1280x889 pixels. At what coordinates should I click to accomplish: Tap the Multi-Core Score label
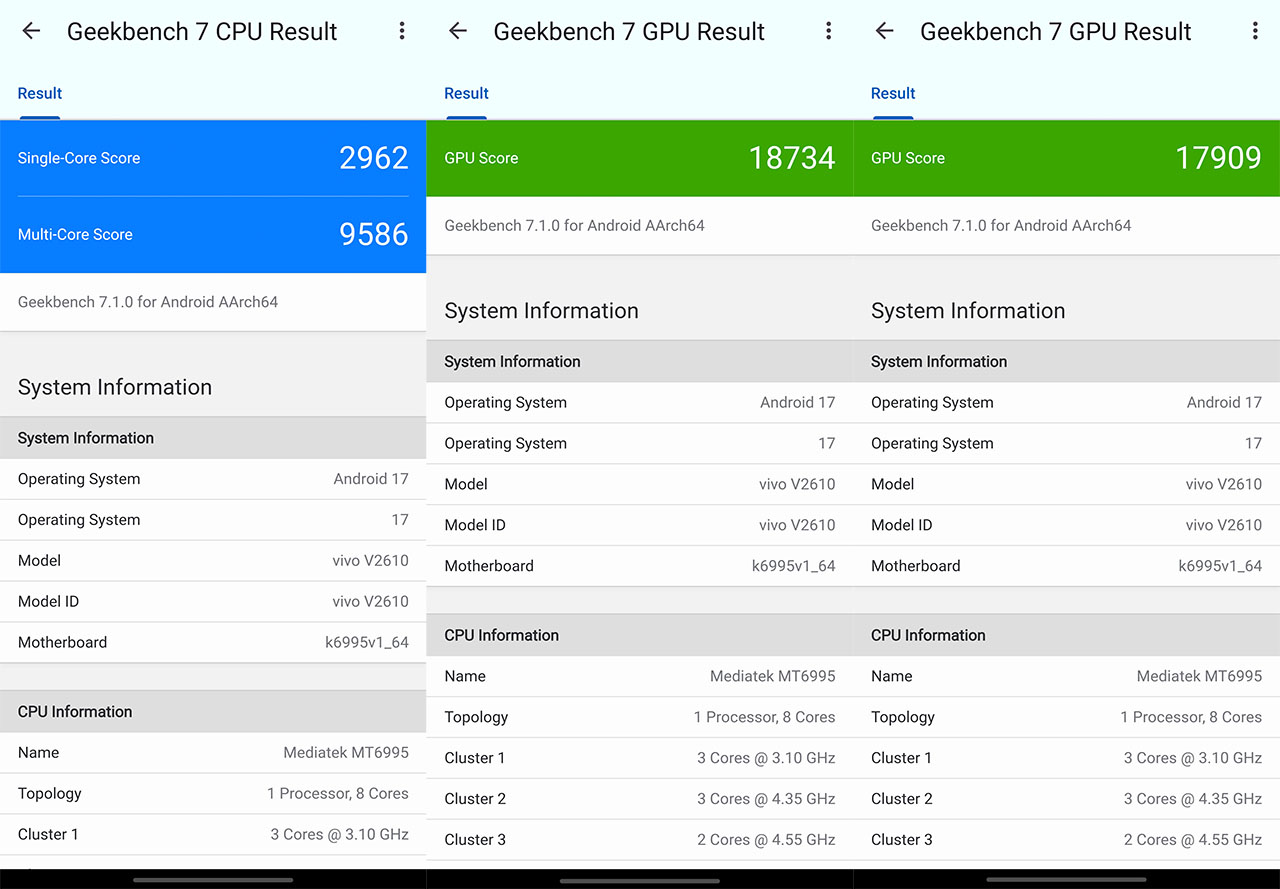[75, 235]
